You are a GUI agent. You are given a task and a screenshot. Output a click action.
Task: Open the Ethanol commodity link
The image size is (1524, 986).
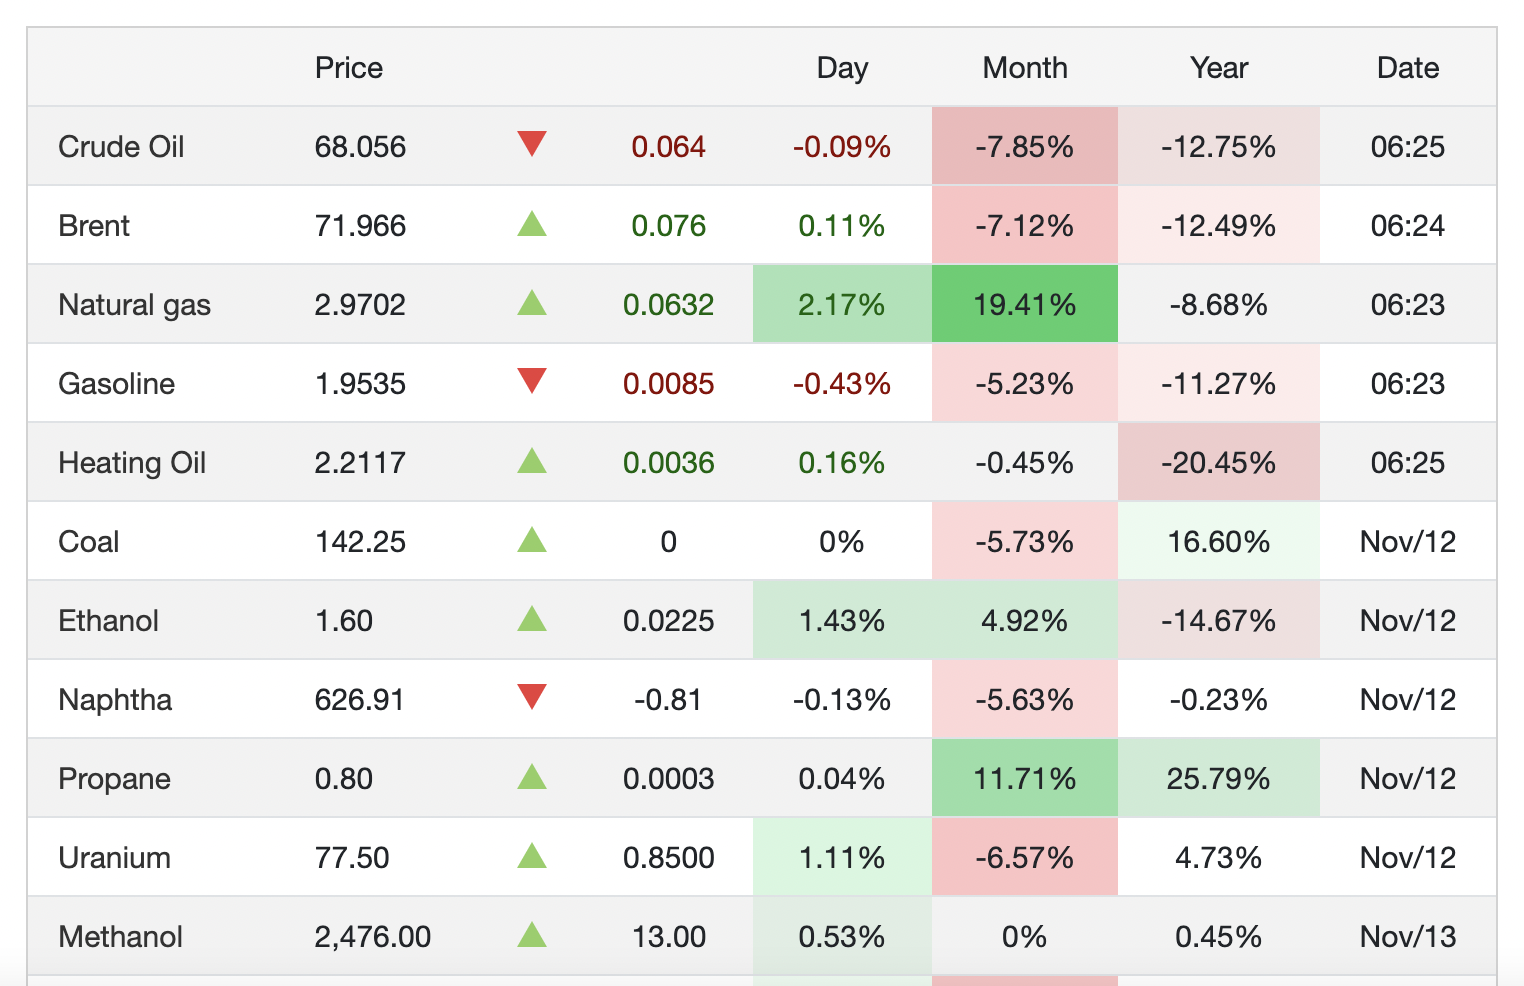[108, 621]
